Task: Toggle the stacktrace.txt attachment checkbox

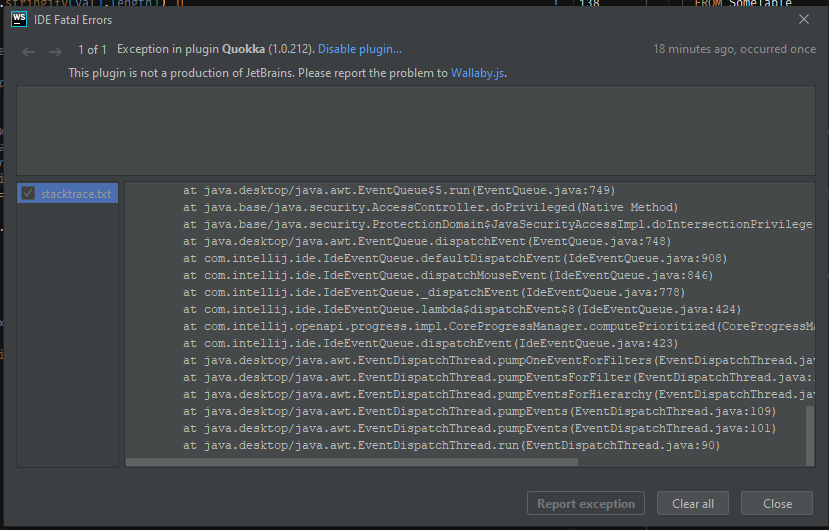Action: [x=28, y=193]
